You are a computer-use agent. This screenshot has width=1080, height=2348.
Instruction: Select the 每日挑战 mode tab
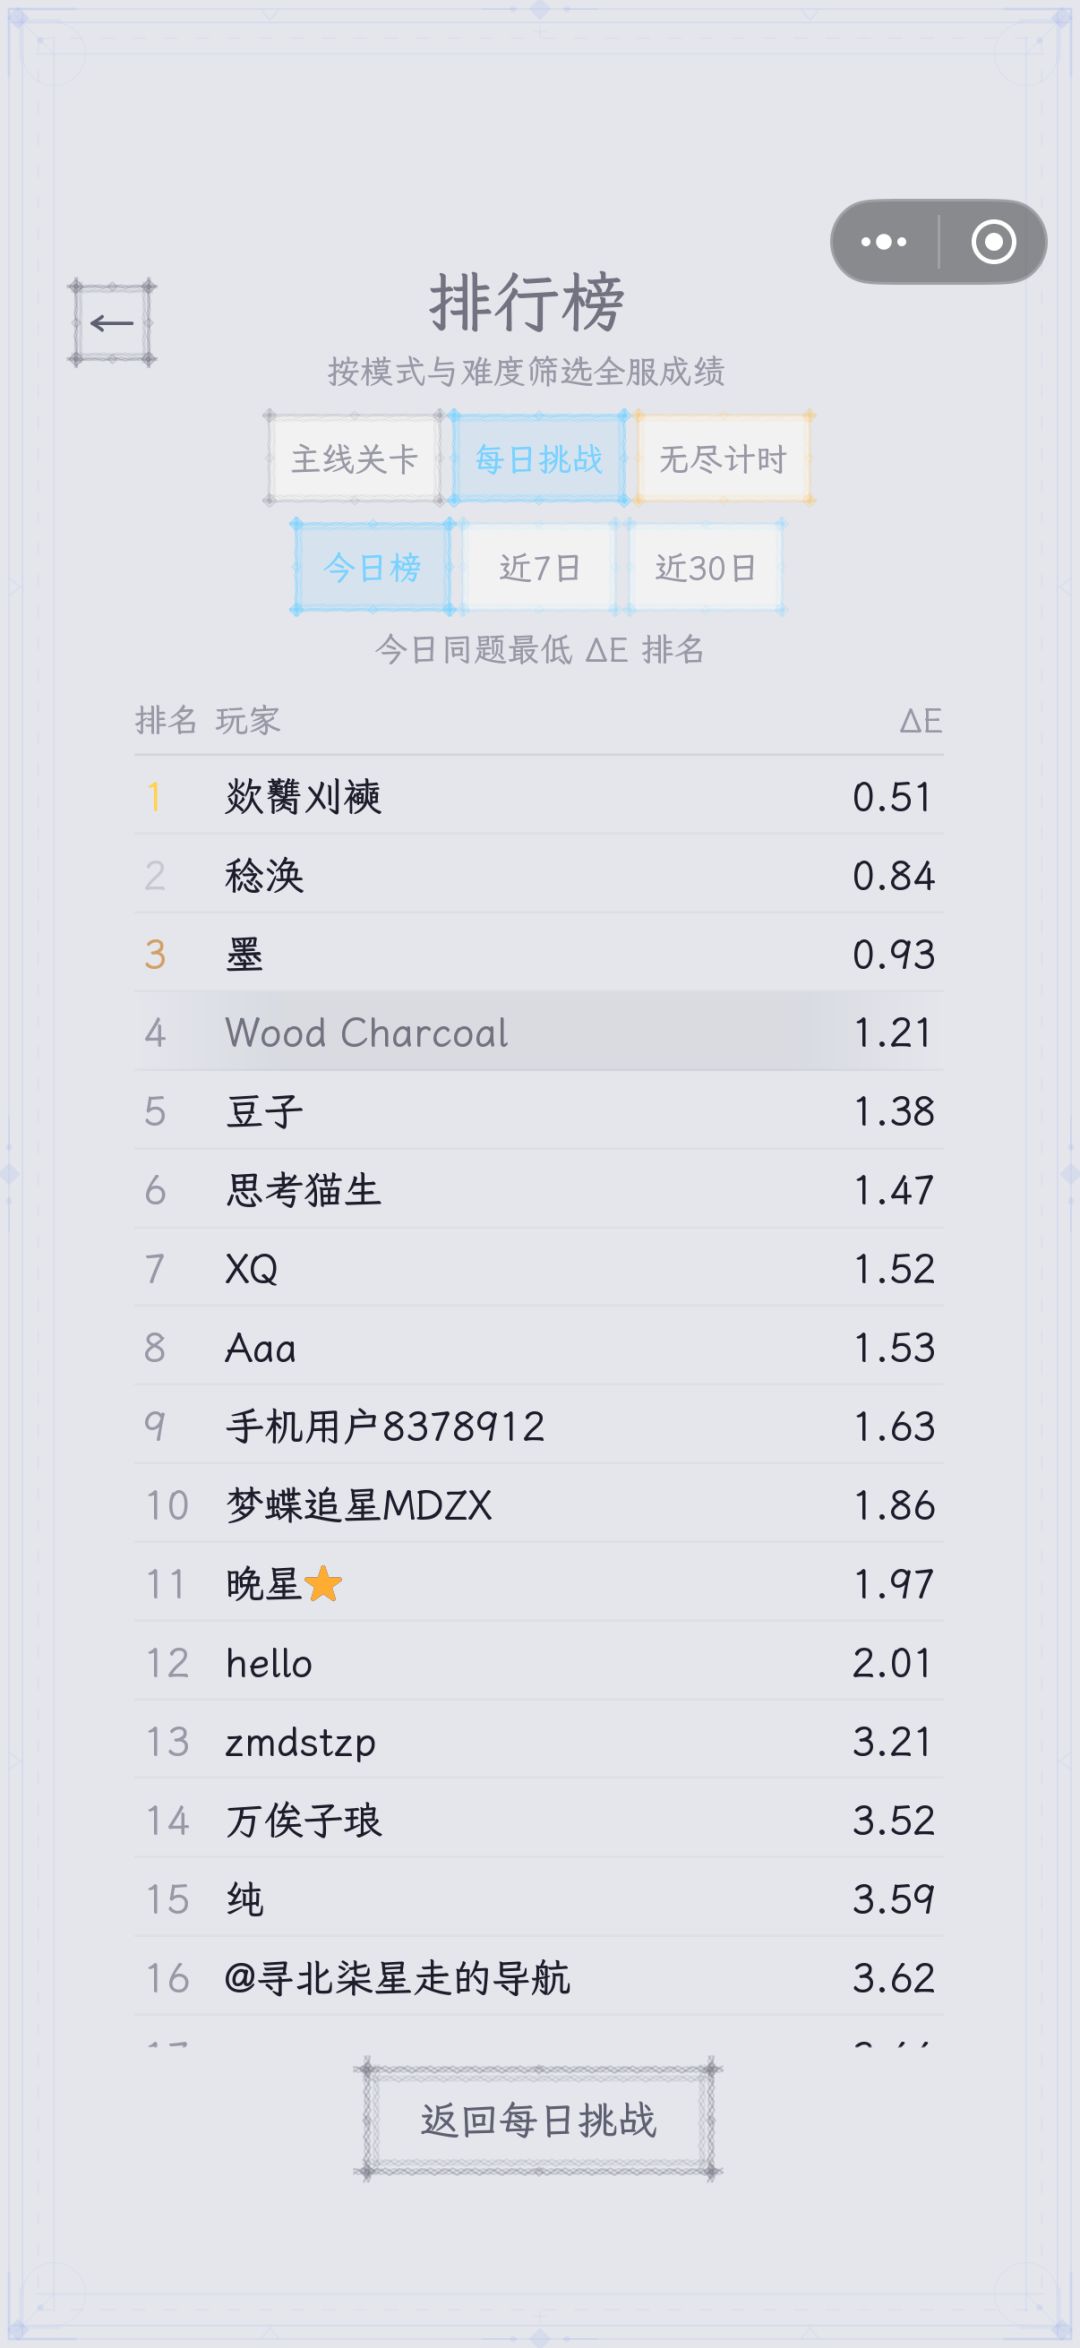(x=539, y=459)
